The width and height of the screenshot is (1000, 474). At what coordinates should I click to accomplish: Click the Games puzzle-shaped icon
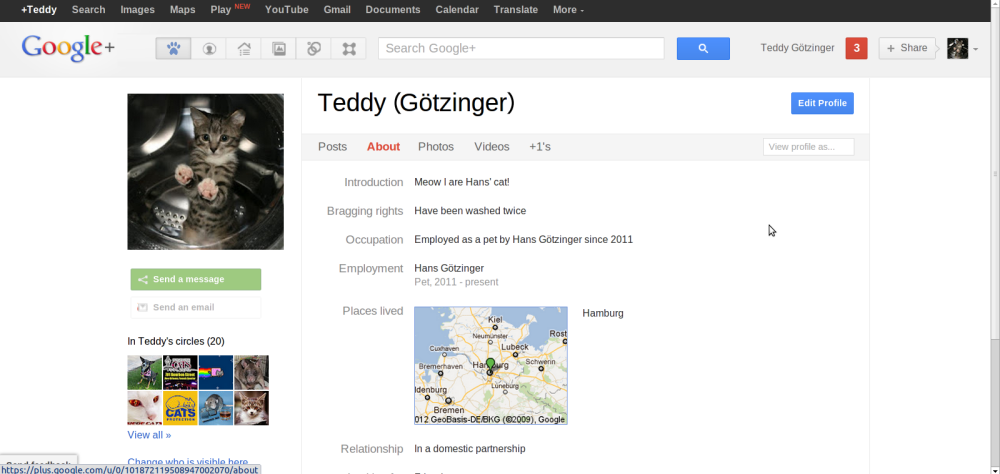click(x=349, y=48)
